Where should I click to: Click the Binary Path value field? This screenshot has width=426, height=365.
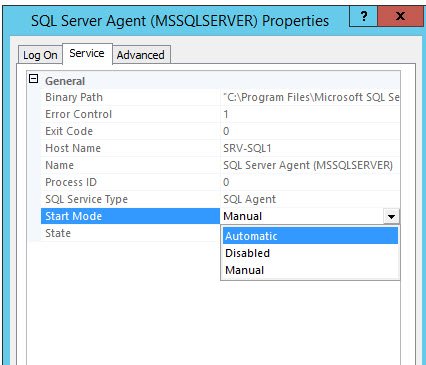[311, 97]
